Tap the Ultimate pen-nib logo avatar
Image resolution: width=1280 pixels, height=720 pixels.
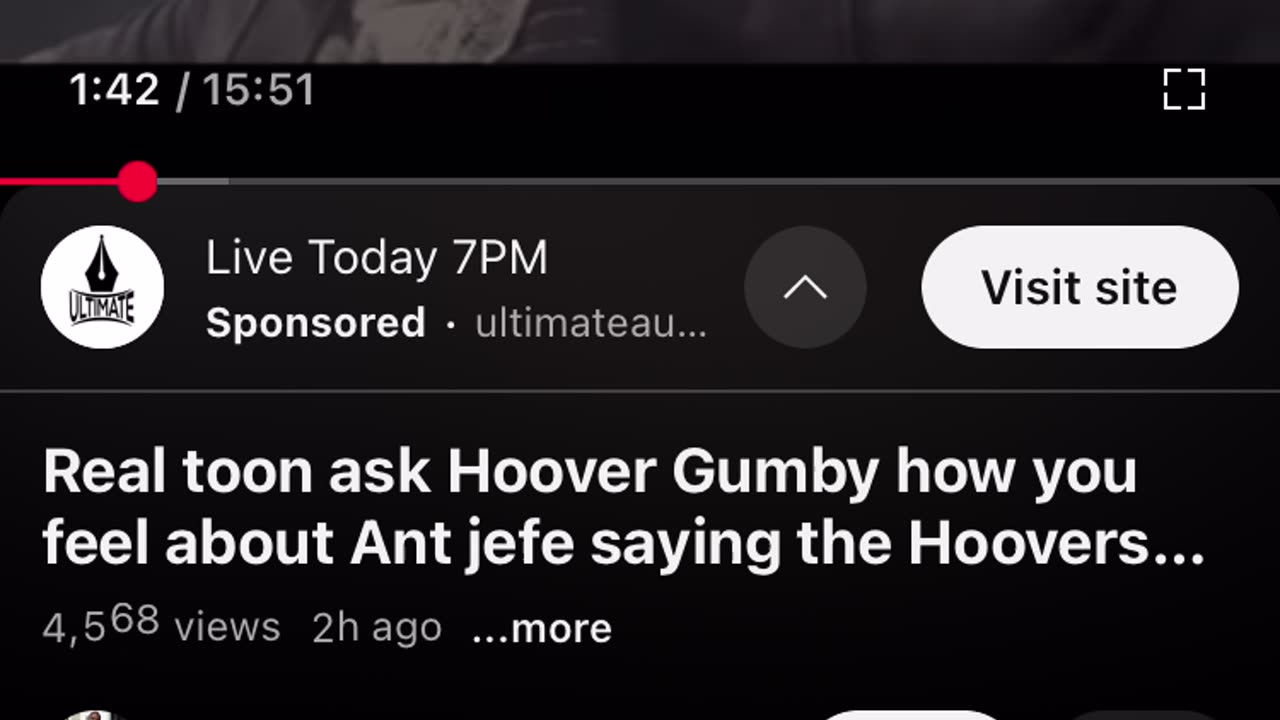[102, 287]
